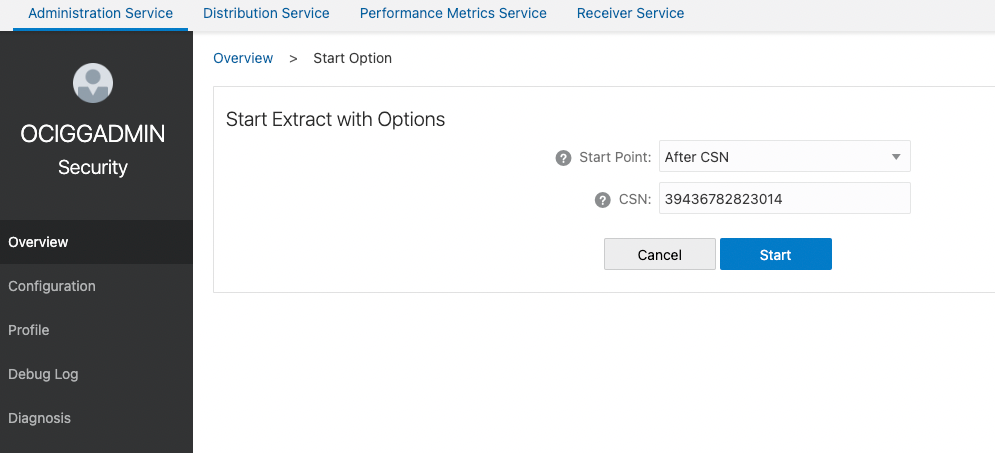
Task: Open Diagnosis from the sidebar
Action: pyautogui.click(x=96, y=418)
